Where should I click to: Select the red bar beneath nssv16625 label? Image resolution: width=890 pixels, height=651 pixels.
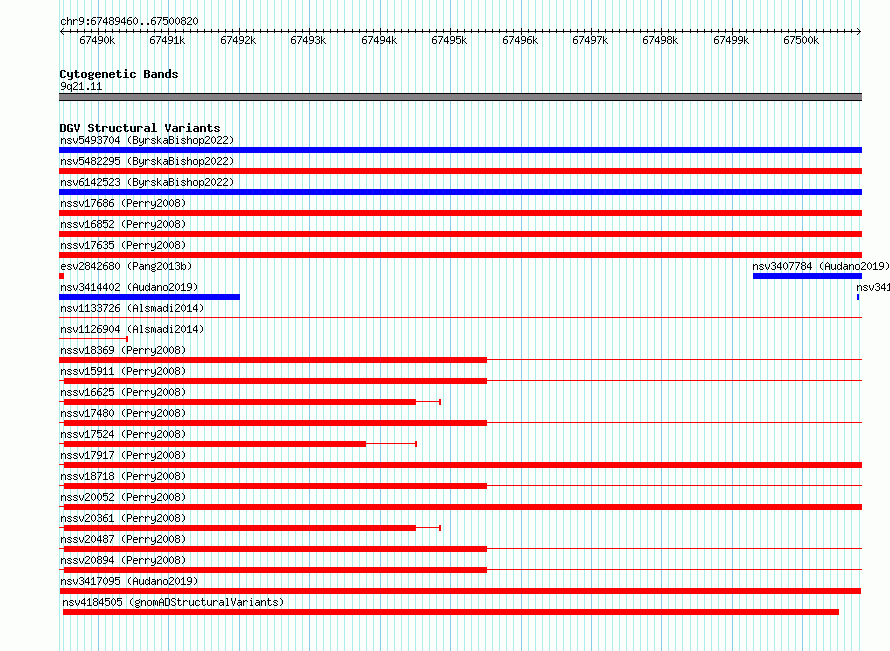pyautogui.click(x=240, y=402)
